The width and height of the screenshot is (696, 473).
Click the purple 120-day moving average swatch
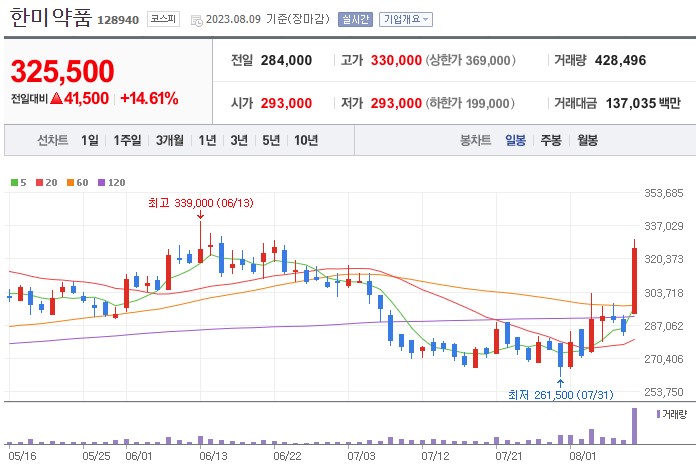101,182
